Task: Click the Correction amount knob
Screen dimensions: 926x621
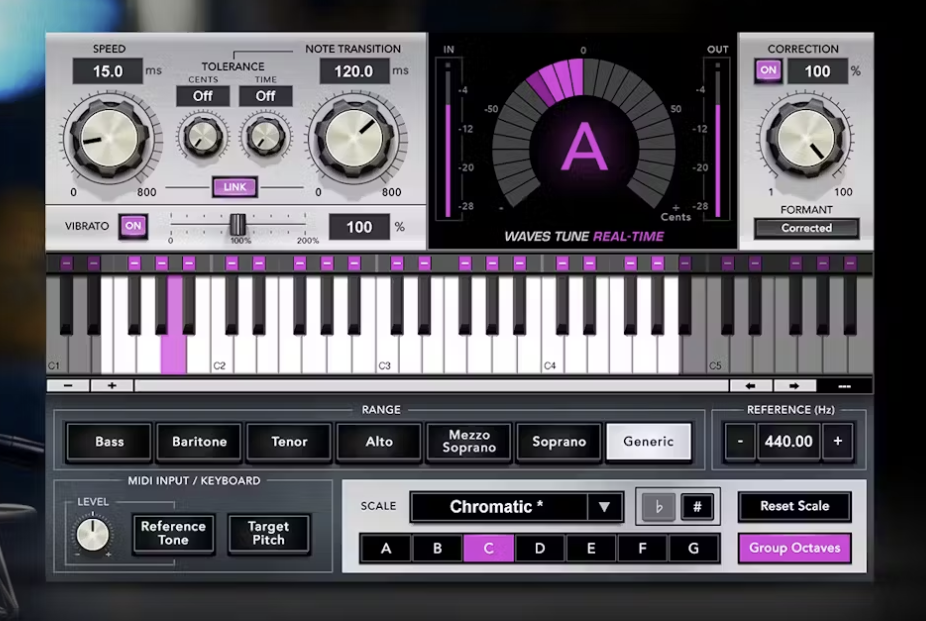Action: pos(806,138)
